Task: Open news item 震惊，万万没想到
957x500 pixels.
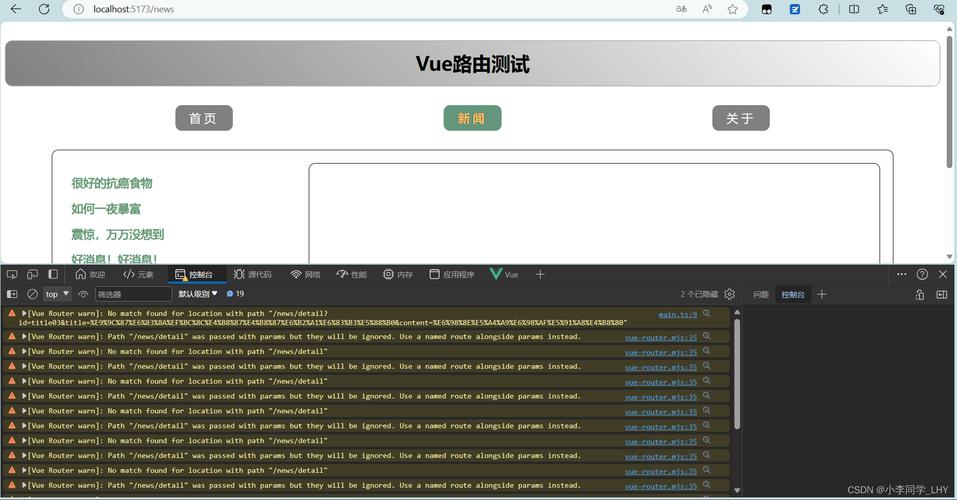Action: coord(117,234)
